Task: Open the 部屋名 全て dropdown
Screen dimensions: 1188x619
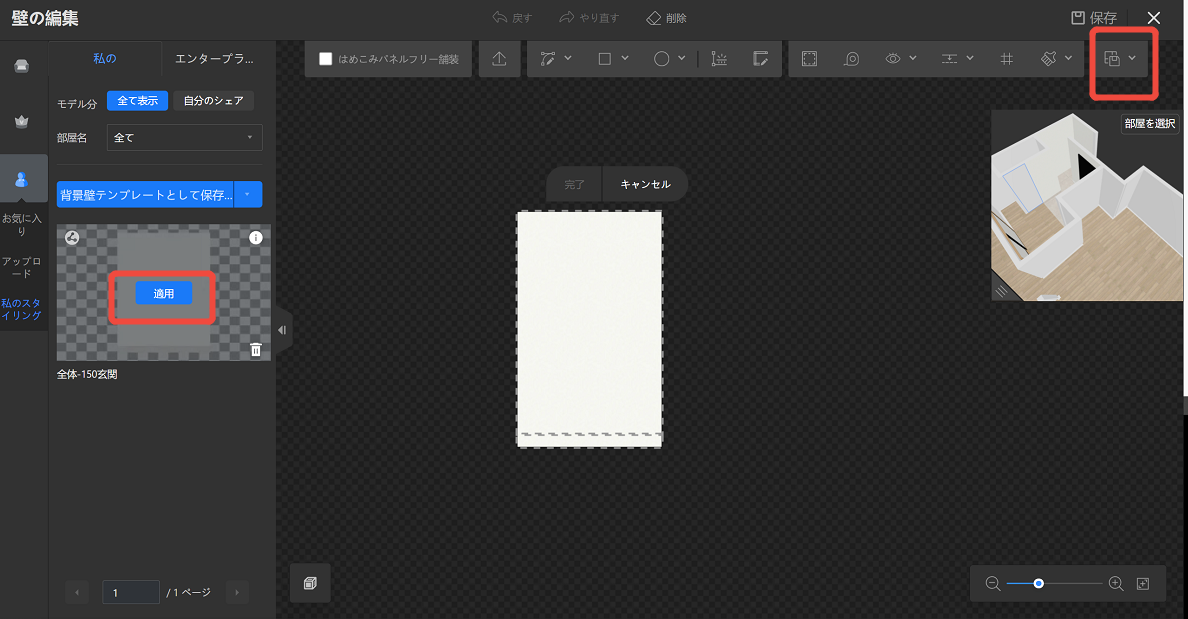Action: coord(185,137)
